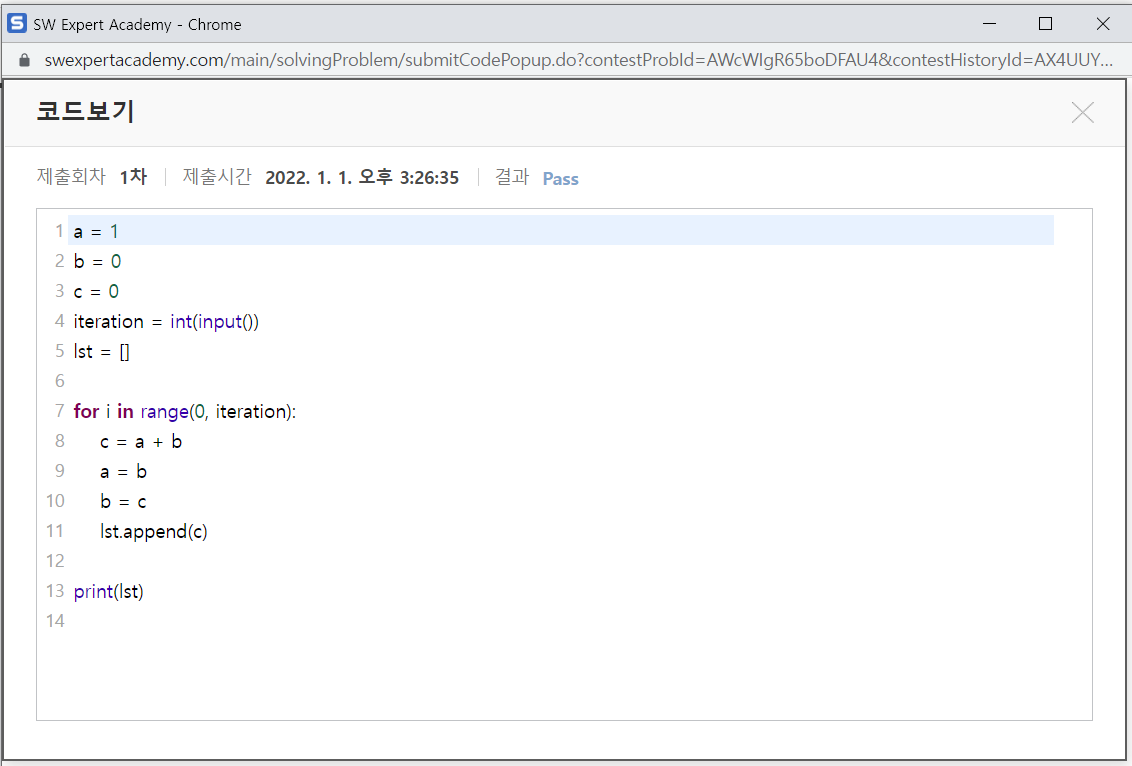Viewport: 1132px width, 766px height.
Task: Click code line 'c = 0'
Action: (95, 292)
